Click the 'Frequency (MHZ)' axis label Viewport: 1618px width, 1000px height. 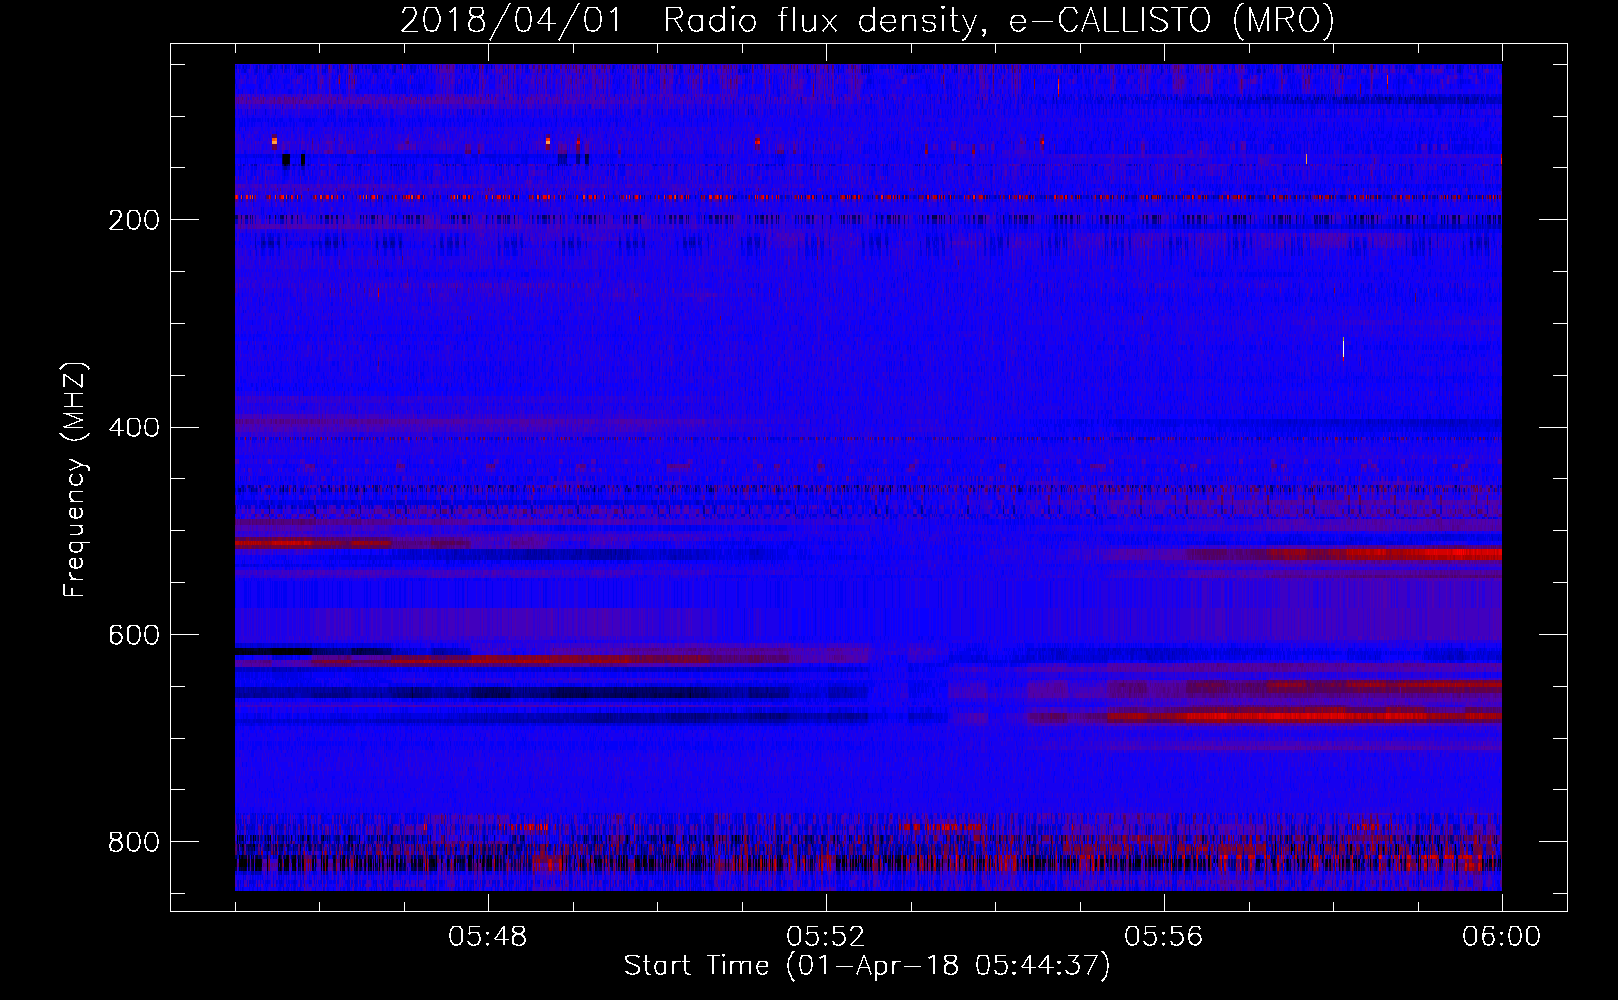pos(75,480)
